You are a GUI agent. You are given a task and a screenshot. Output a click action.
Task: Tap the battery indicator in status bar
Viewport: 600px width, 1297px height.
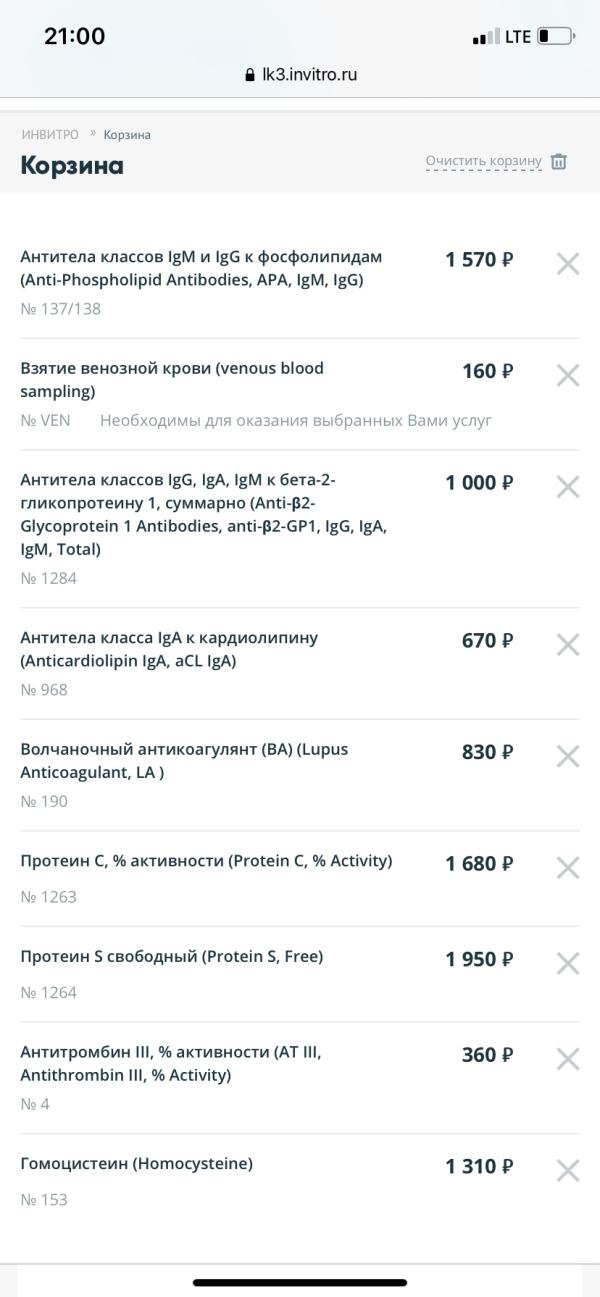pos(555,37)
